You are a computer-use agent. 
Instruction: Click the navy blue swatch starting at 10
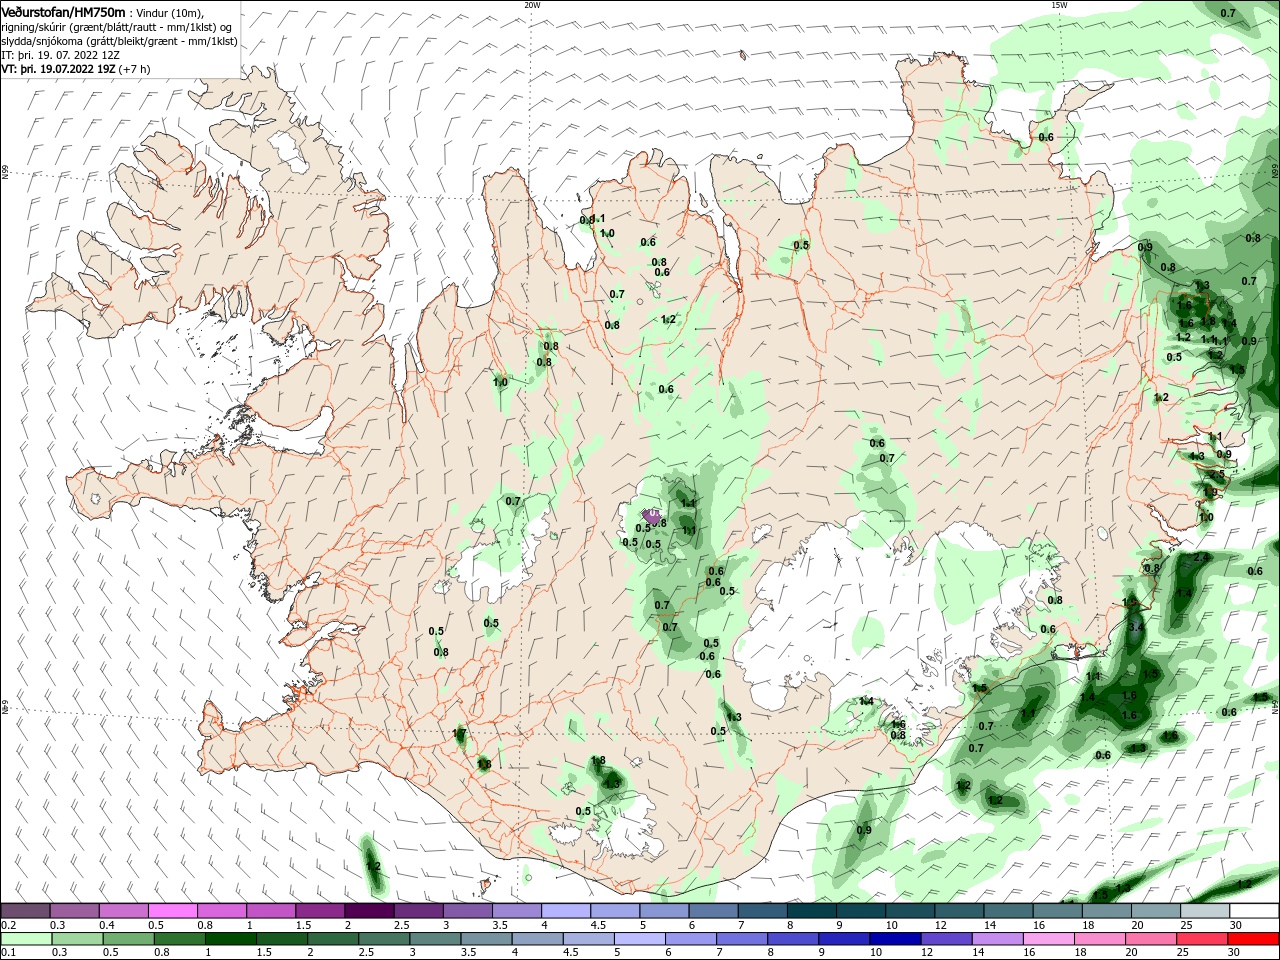click(x=893, y=938)
